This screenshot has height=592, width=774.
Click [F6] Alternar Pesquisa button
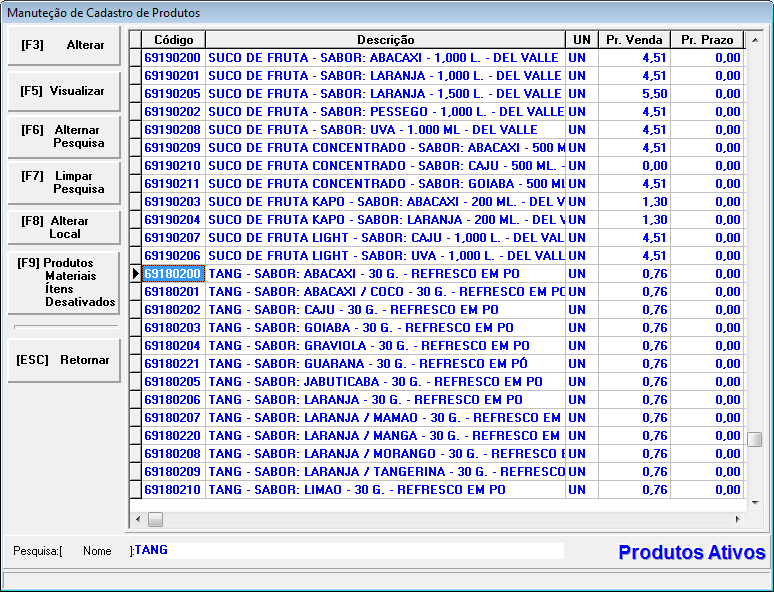[63, 136]
